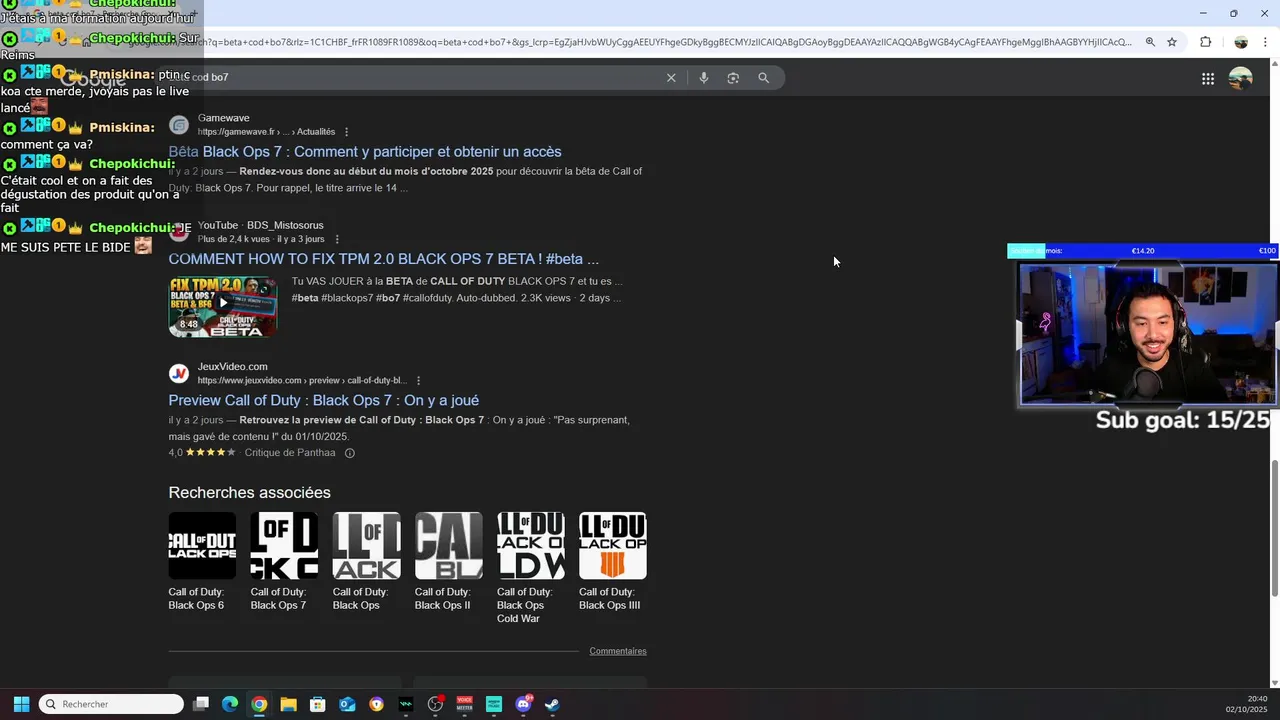Open Preview Call of Duty Black Ops 7 link
This screenshot has height=720, width=1280.
tap(324, 401)
